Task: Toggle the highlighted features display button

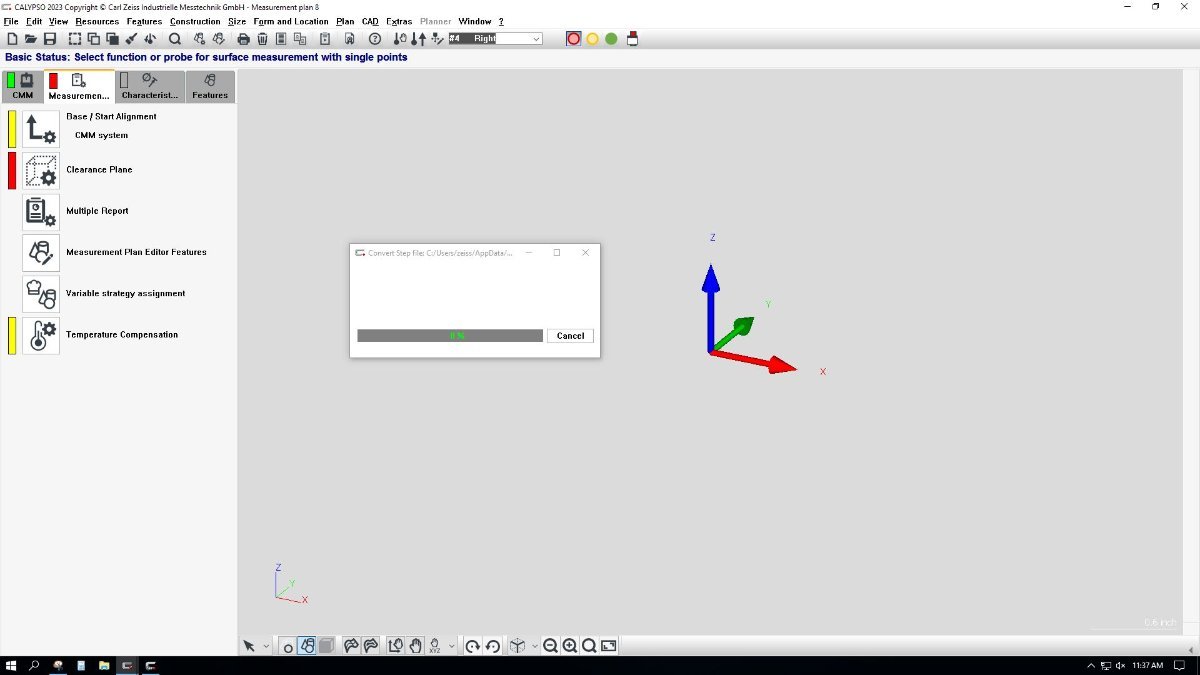Action: (x=307, y=646)
